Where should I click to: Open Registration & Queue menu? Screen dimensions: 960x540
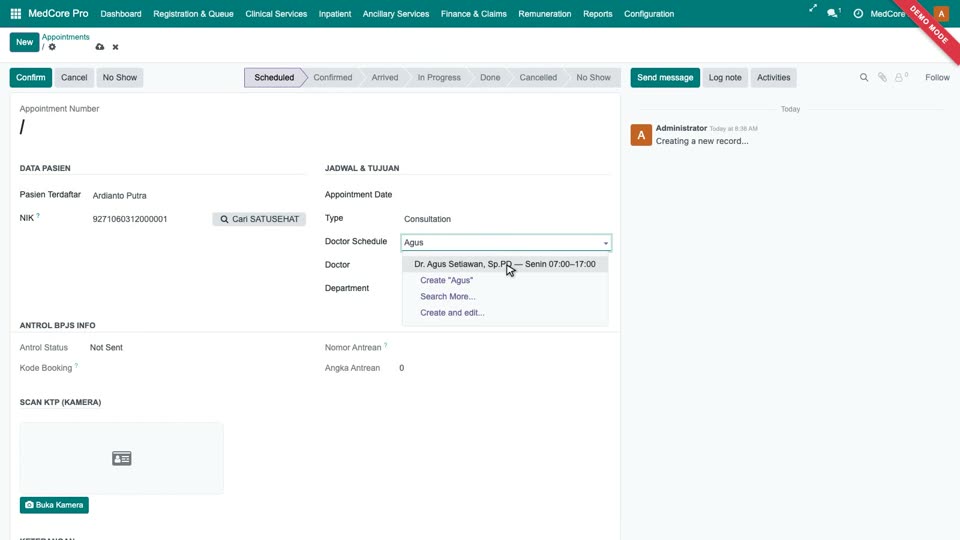[x=193, y=13]
